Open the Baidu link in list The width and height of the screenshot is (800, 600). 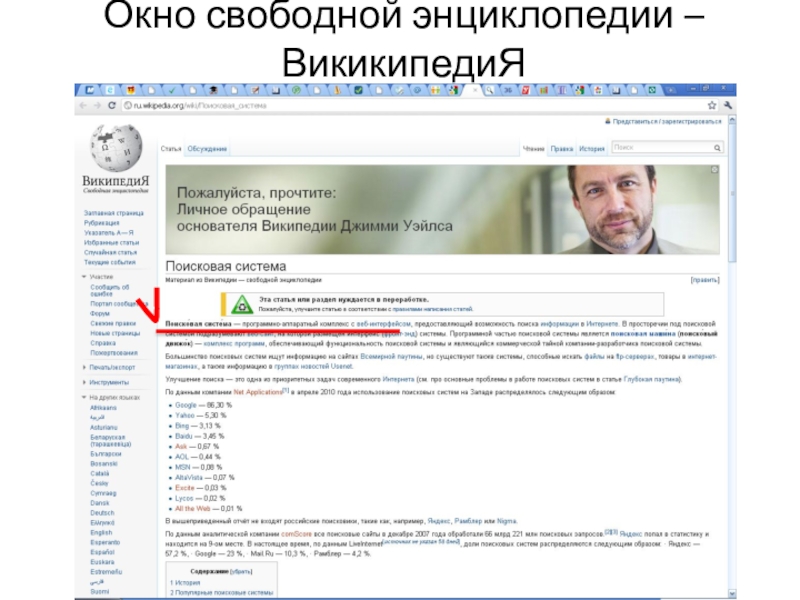click(x=184, y=436)
